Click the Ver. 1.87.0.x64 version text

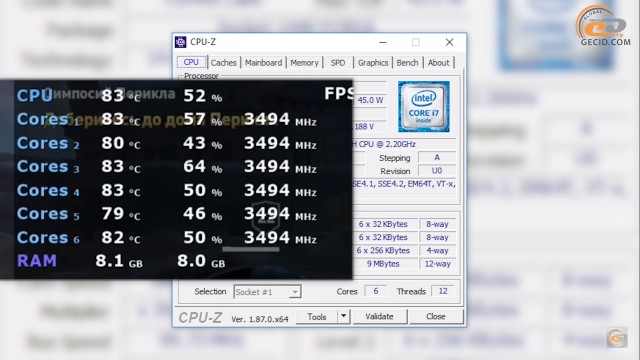260,319
